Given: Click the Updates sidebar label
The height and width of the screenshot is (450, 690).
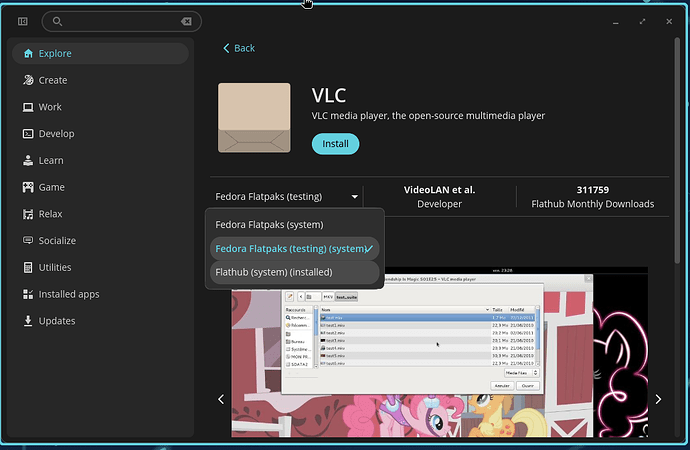Looking at the screenshot, I should (x=57, y=321).
